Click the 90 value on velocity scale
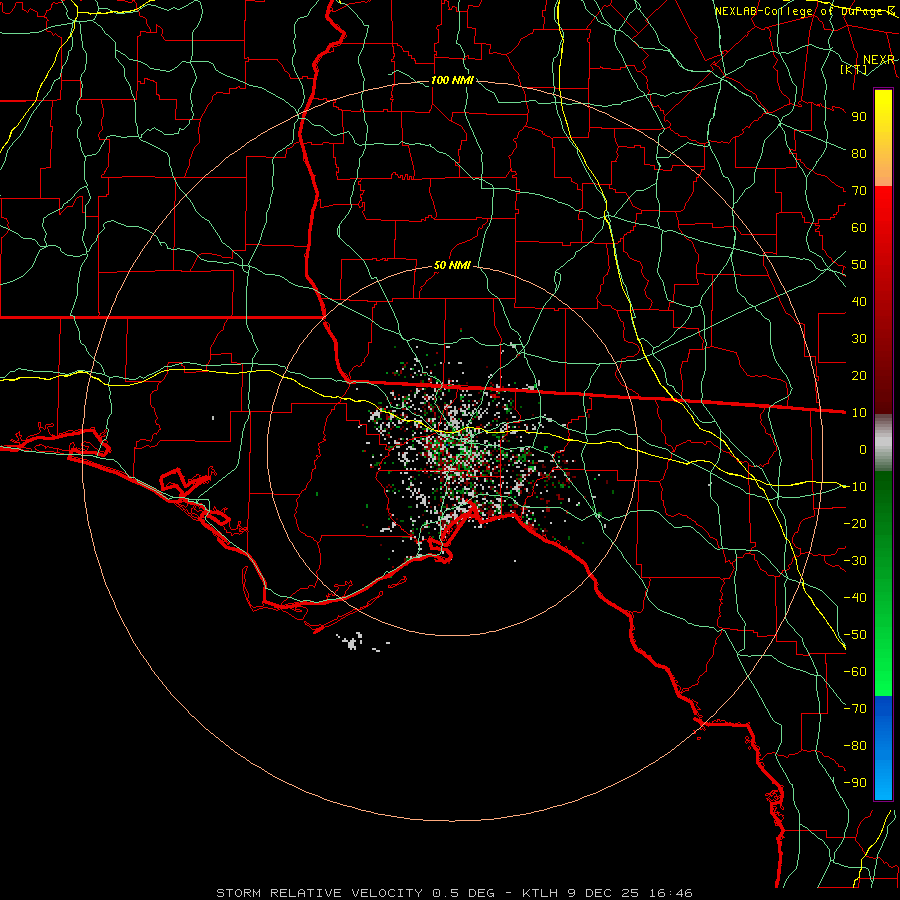Image resolution: width=900 pixels, height=900 pixels. tap(859, 117)
